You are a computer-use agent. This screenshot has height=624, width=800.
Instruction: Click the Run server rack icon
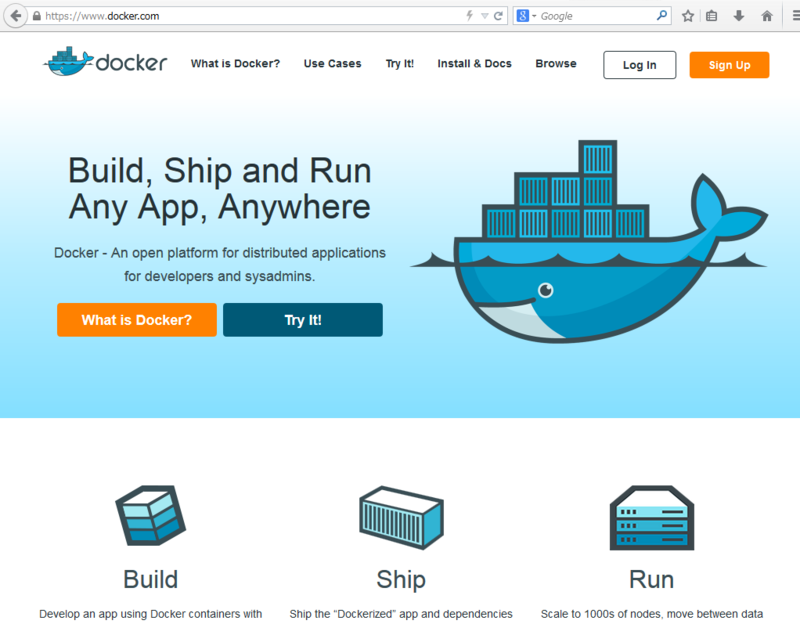tap(652, 517)
